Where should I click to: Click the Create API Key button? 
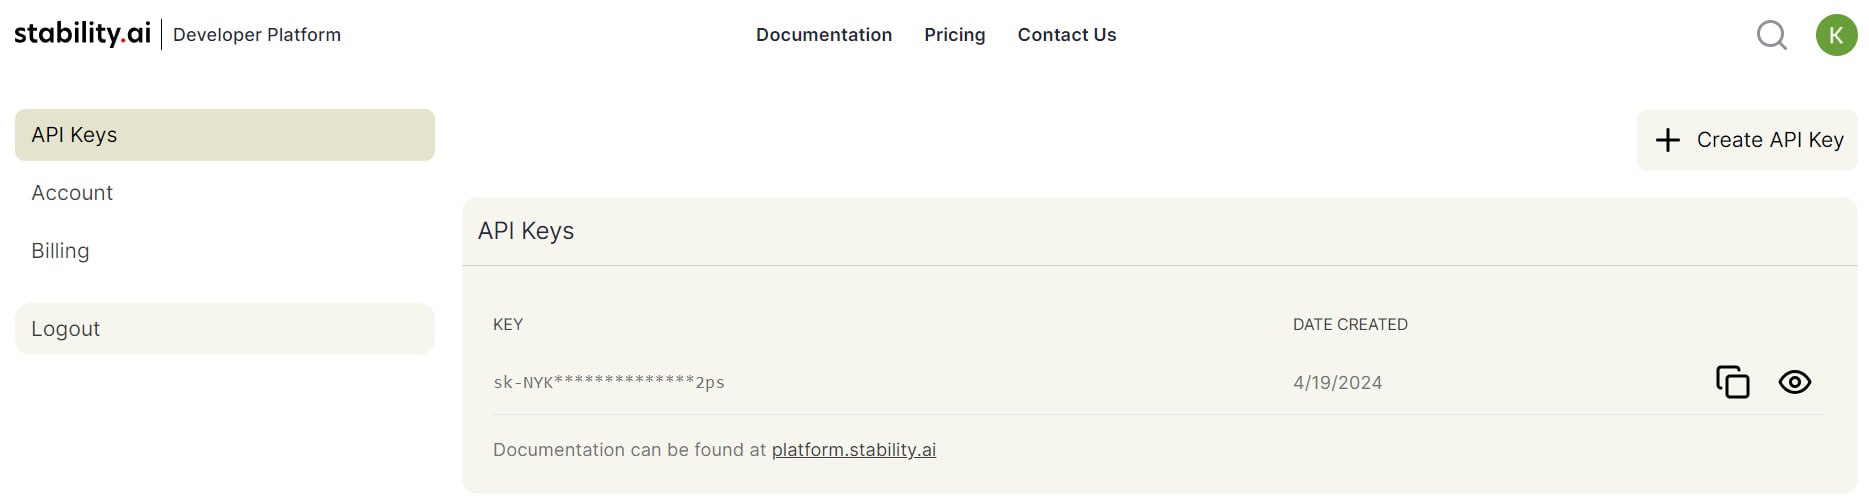(1747, 140)
